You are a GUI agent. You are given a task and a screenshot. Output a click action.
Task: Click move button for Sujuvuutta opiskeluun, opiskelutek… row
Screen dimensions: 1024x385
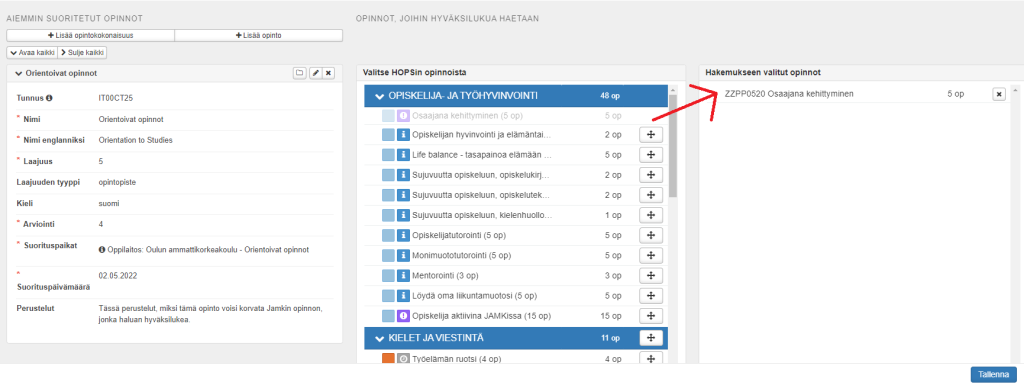click(650, 195)
